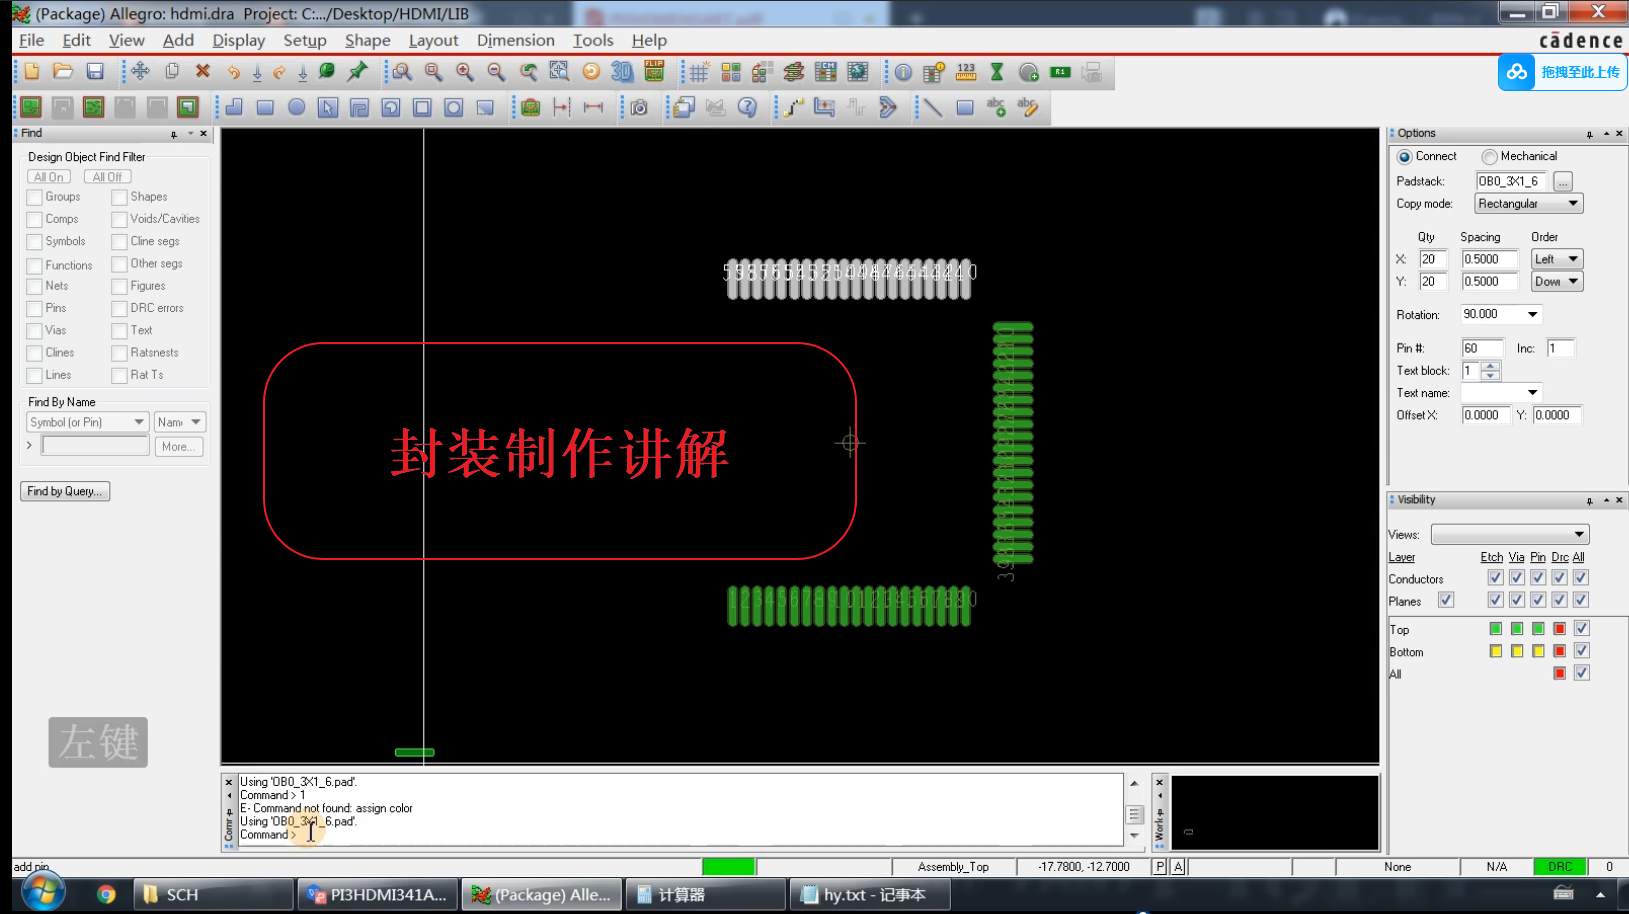The image size is (1629, 914).
Task: Open the Setup menu
Action: coord(305,40)
